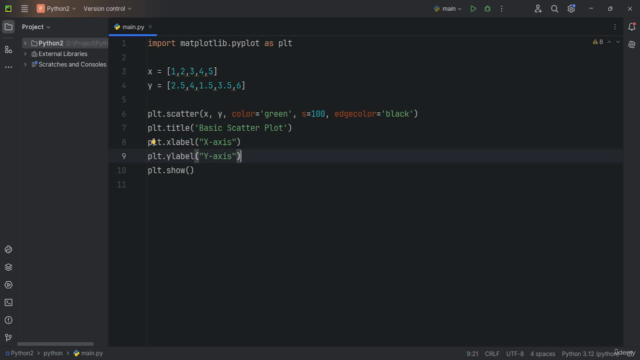Open IDE settings gear
640x360 pixels.
pos(571,9)
